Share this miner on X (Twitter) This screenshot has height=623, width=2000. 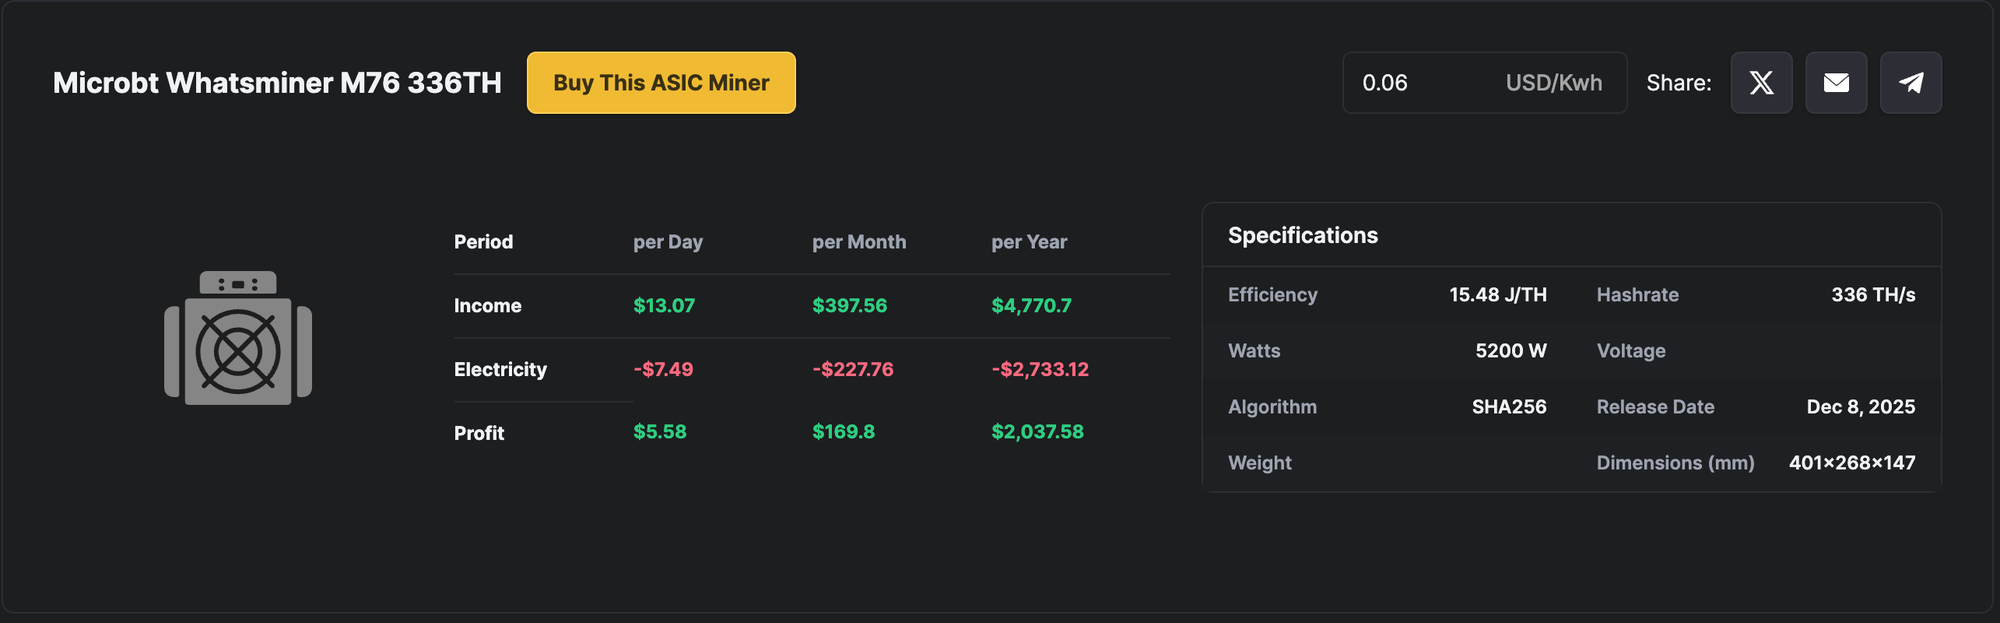(1761, 83)
